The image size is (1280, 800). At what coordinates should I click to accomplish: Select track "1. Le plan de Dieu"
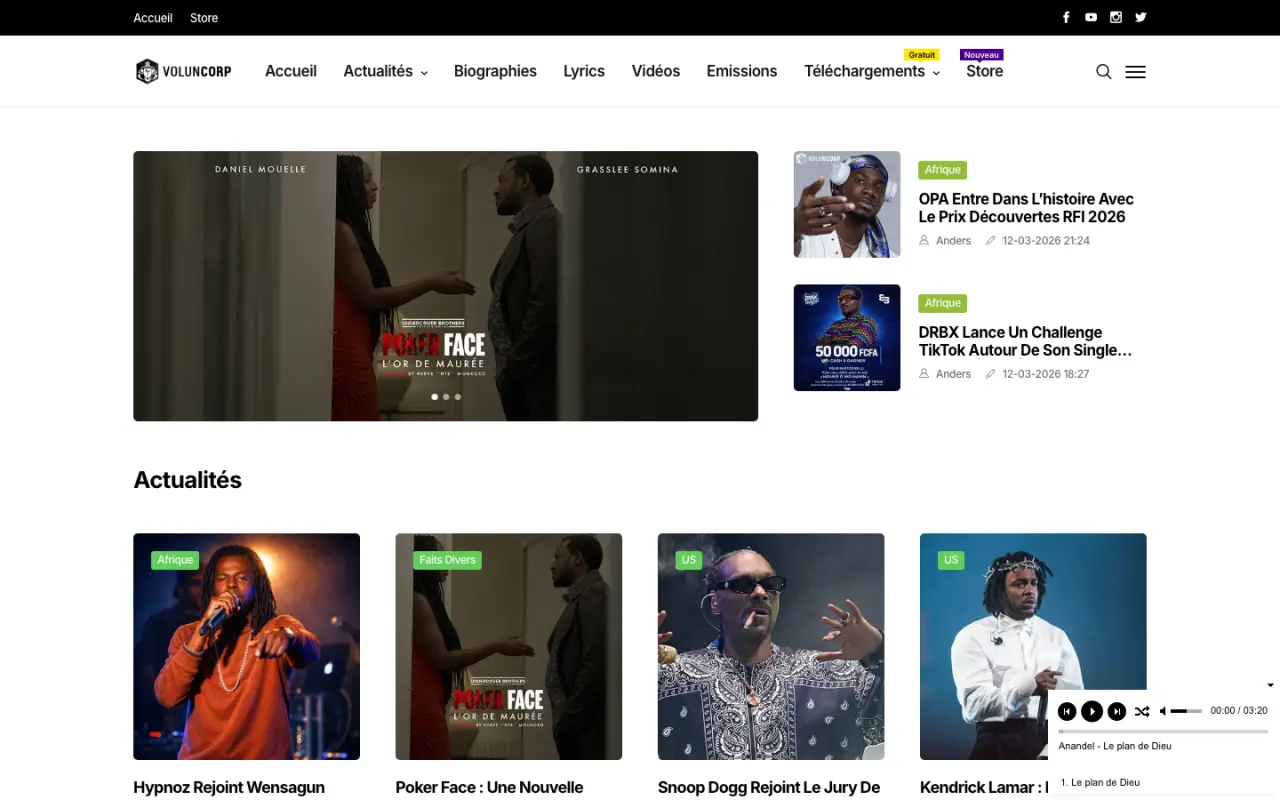click(1100, 782)
